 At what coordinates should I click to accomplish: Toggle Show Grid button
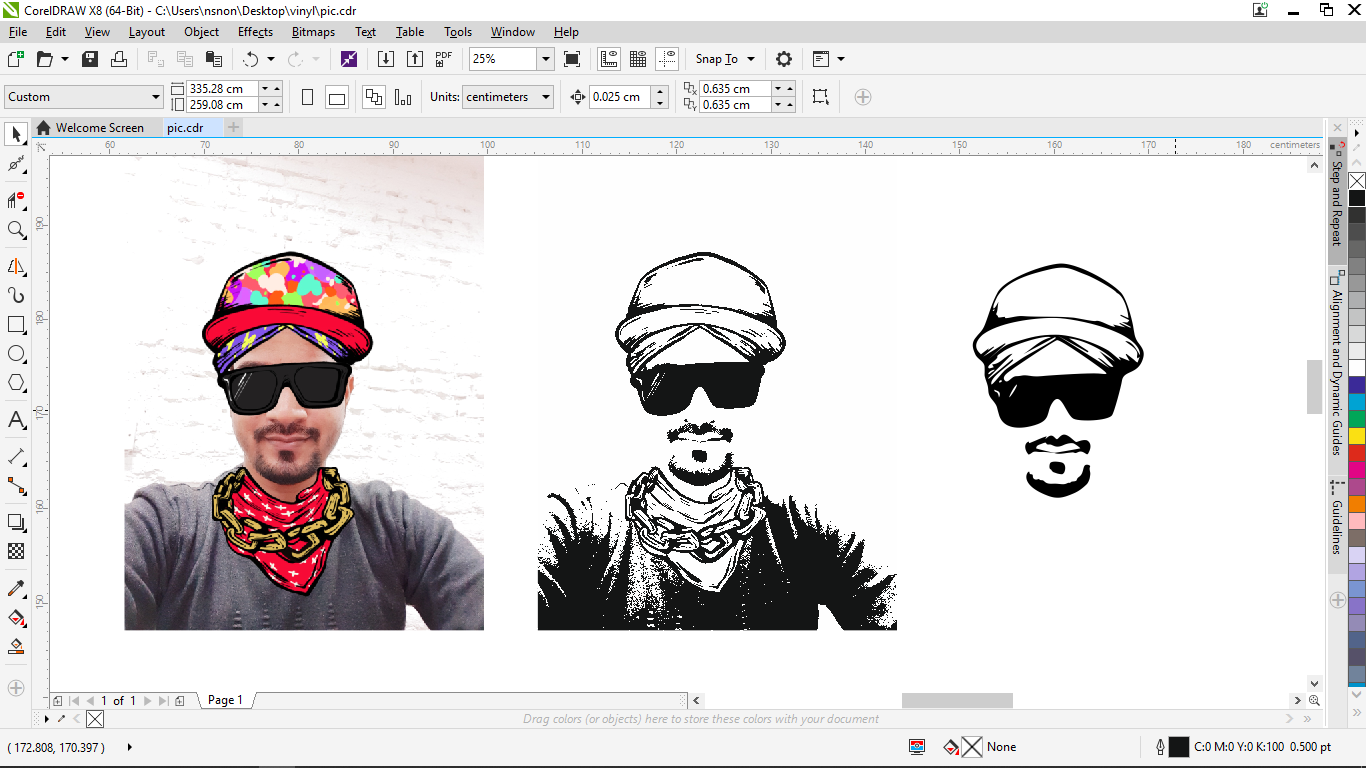pyautogui.click(x=637, y=59)
